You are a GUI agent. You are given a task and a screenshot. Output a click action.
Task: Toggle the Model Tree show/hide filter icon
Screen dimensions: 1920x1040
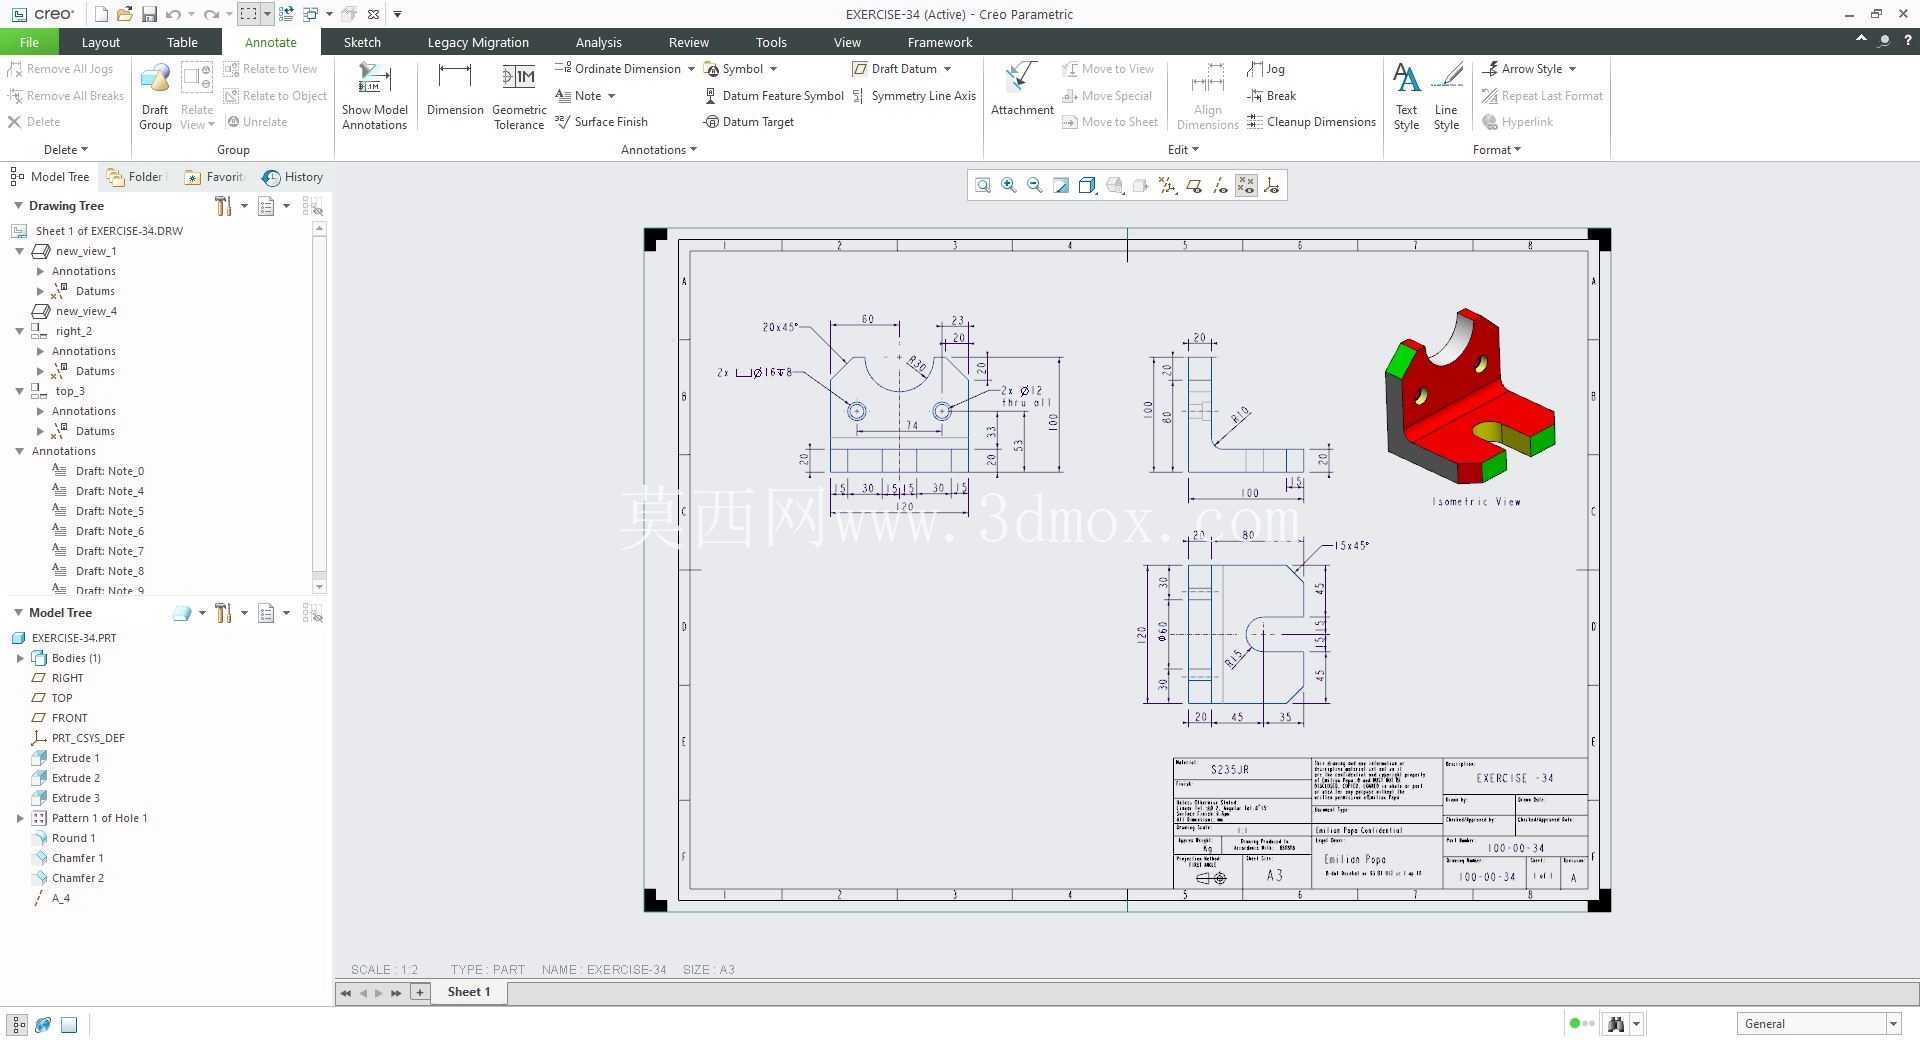(313, 613)
